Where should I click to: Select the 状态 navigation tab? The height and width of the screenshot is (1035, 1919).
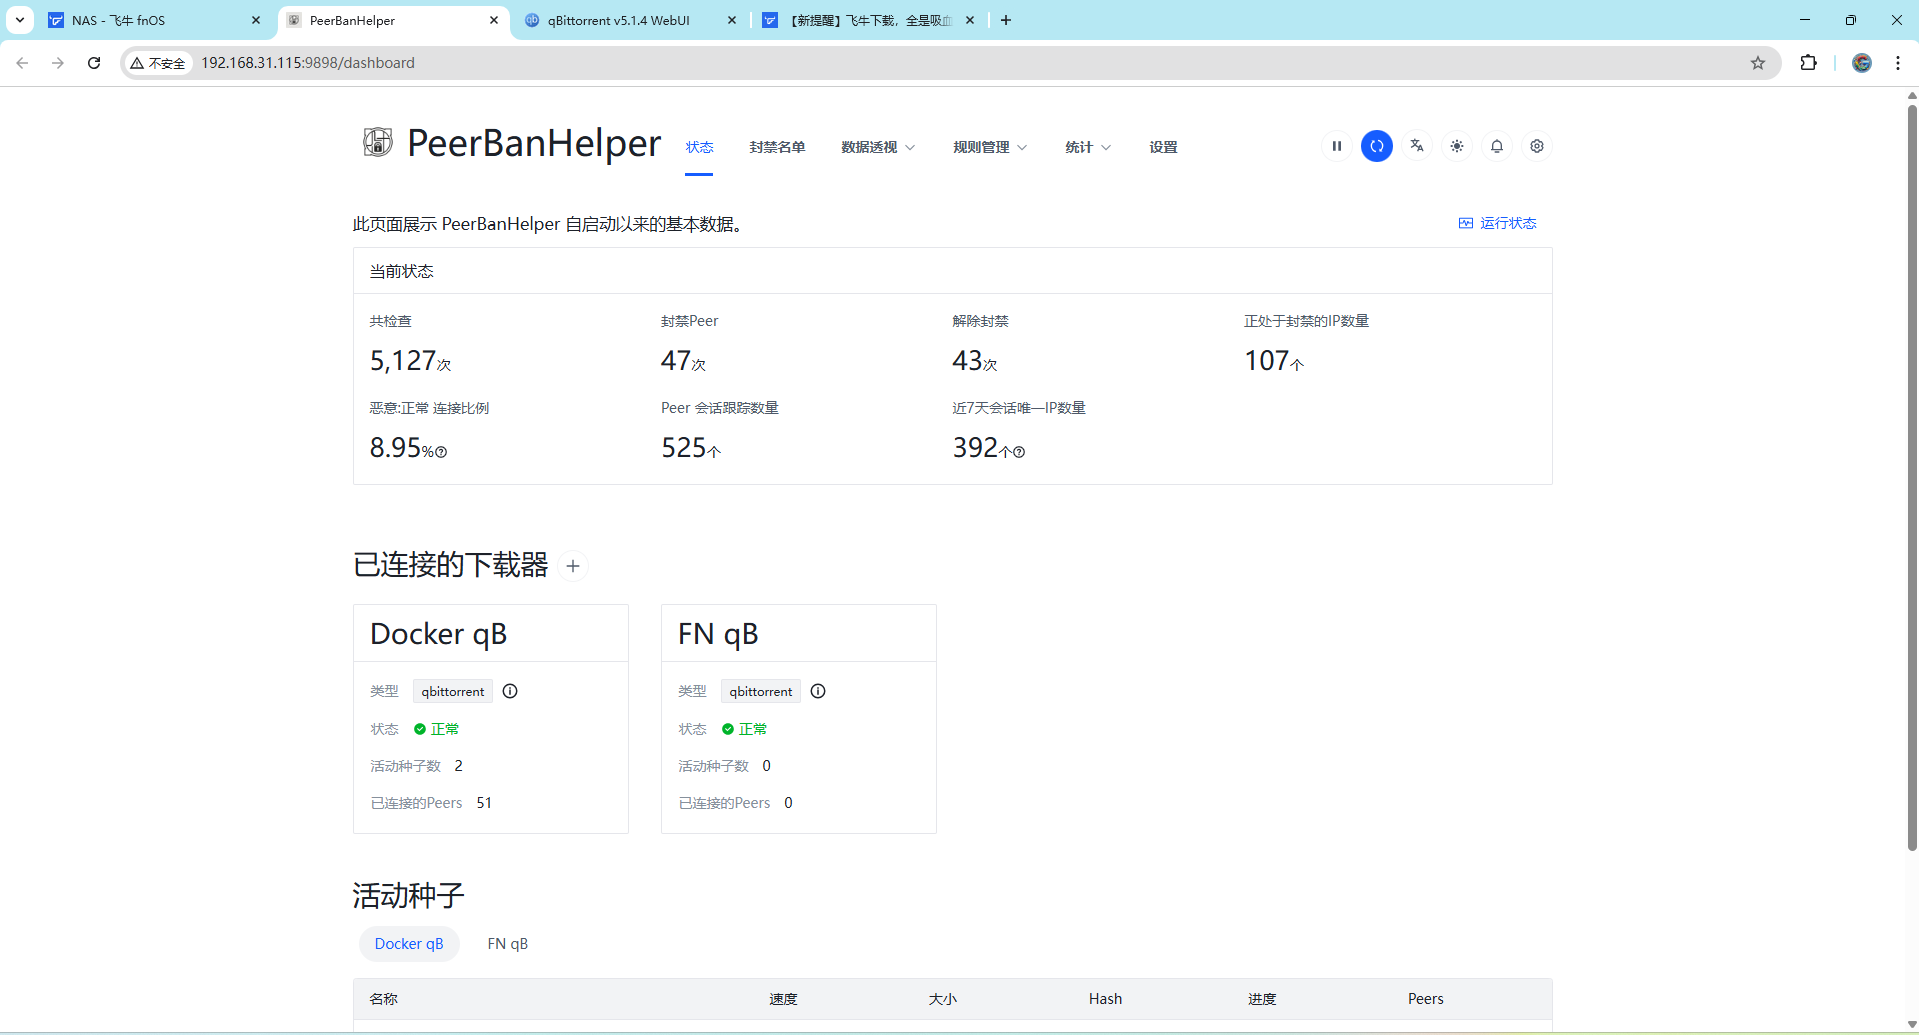point(699,147)
